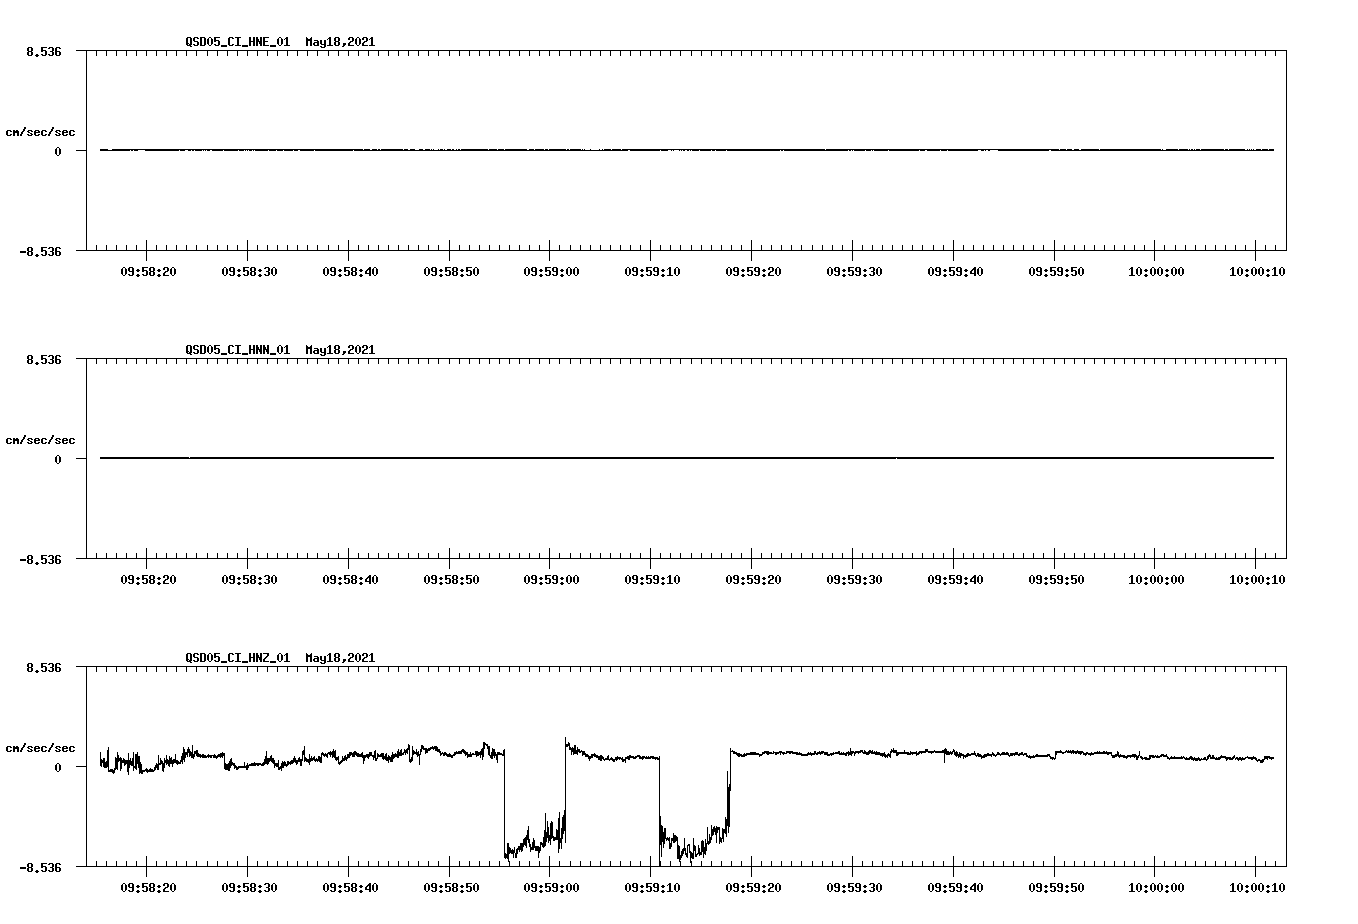
Task: Click the 8.536 upper amplitude label on the HNE plot
Action: click(43, 50)
